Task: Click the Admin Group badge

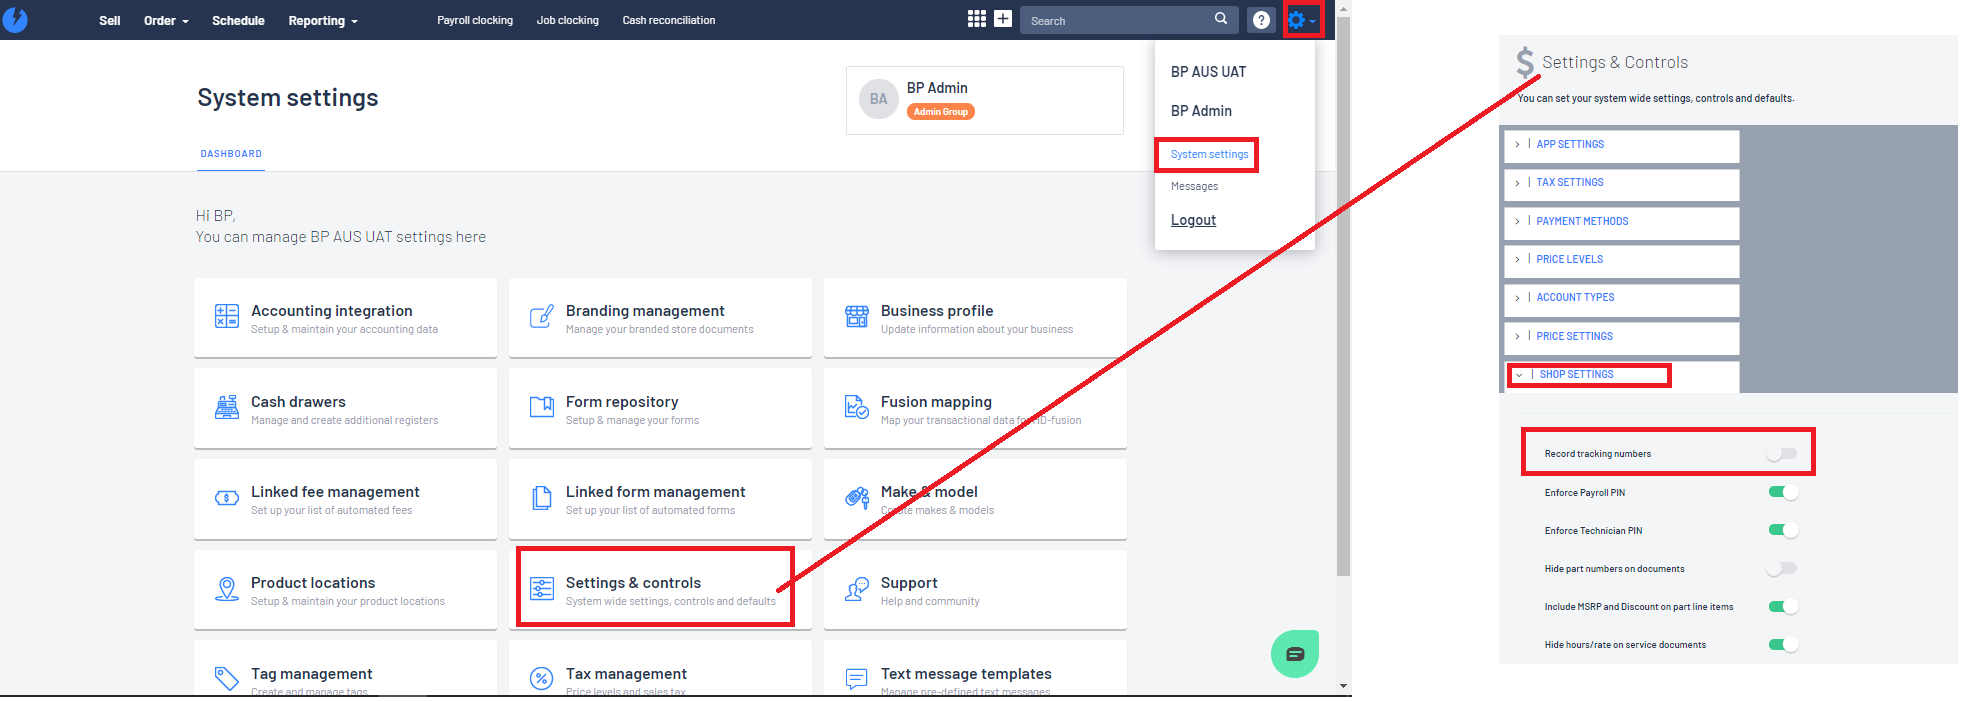Action: [x=941, y=112]
